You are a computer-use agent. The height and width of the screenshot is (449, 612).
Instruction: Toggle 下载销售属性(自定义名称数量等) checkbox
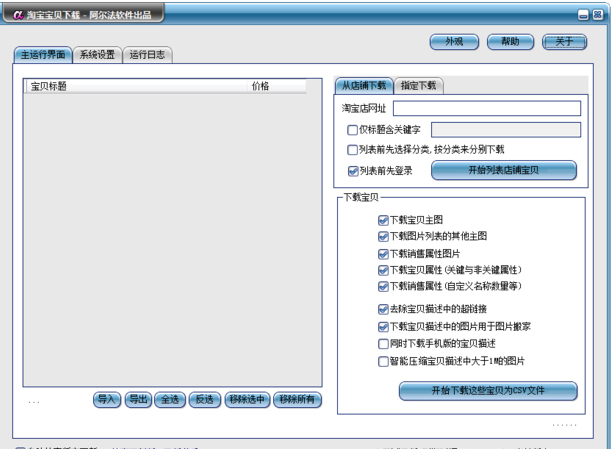[383, 287]
